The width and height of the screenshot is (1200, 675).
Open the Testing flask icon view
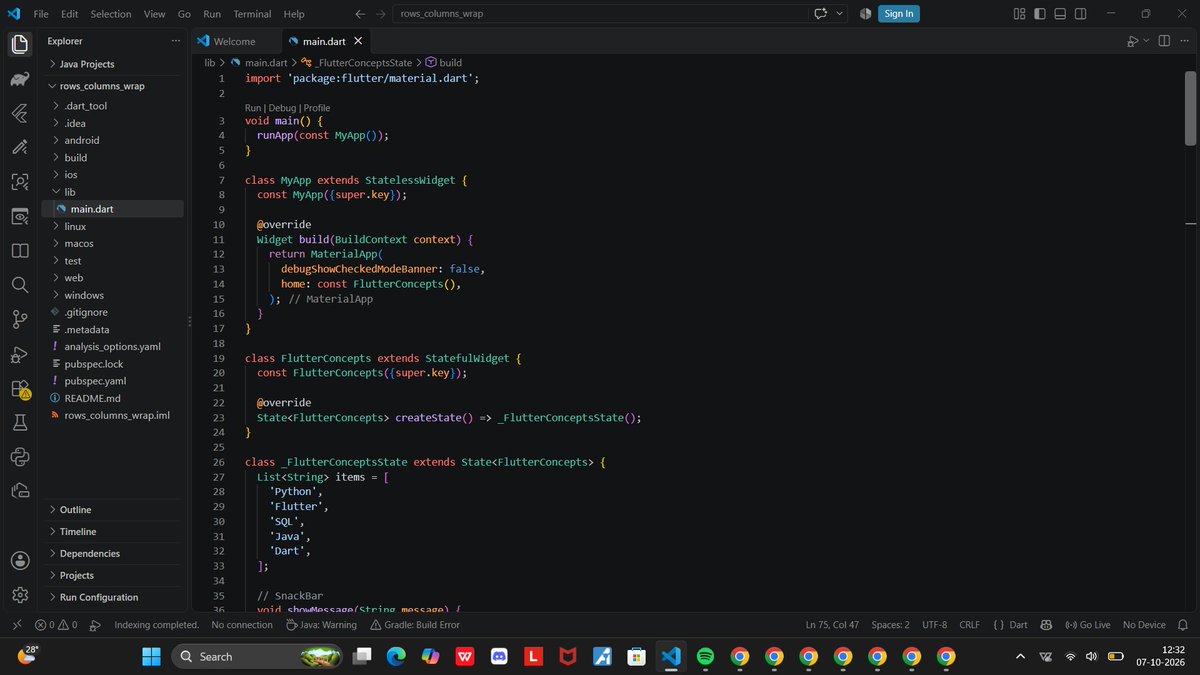pos(19,423)
